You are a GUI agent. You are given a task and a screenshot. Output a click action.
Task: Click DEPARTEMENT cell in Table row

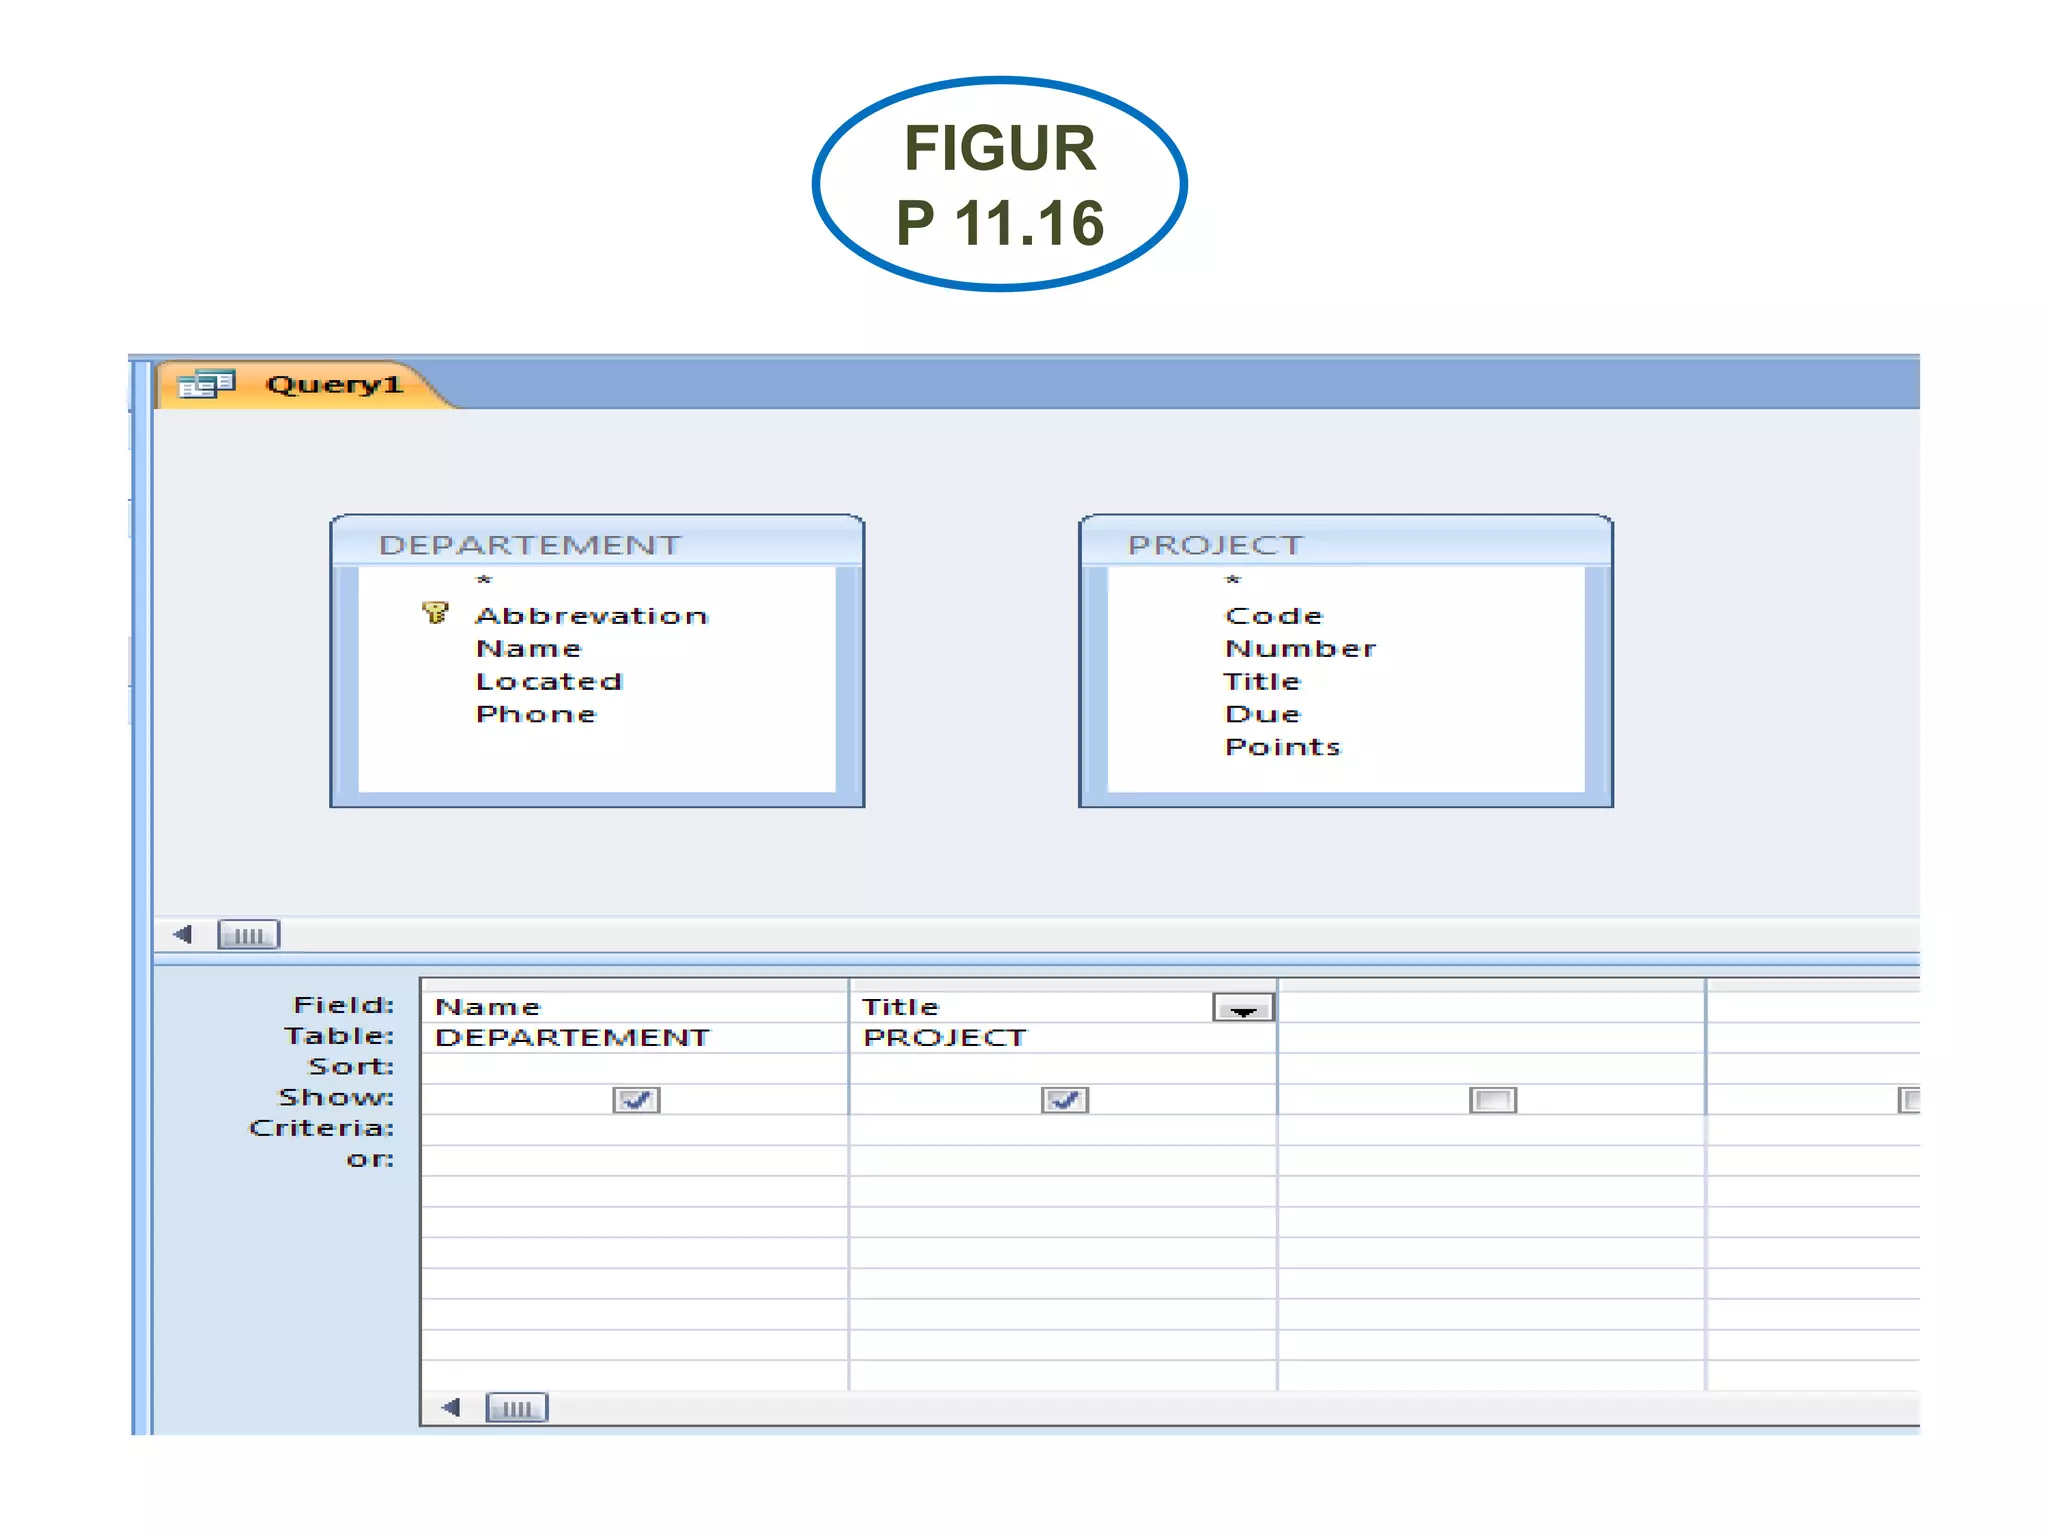pyautogui.click(x=635, y=1037)
